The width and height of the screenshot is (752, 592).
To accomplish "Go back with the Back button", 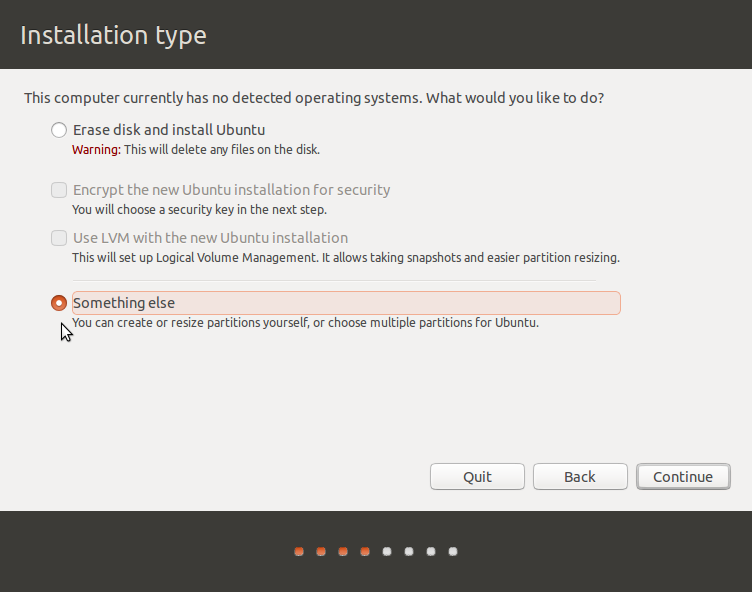I will [580, 477].
